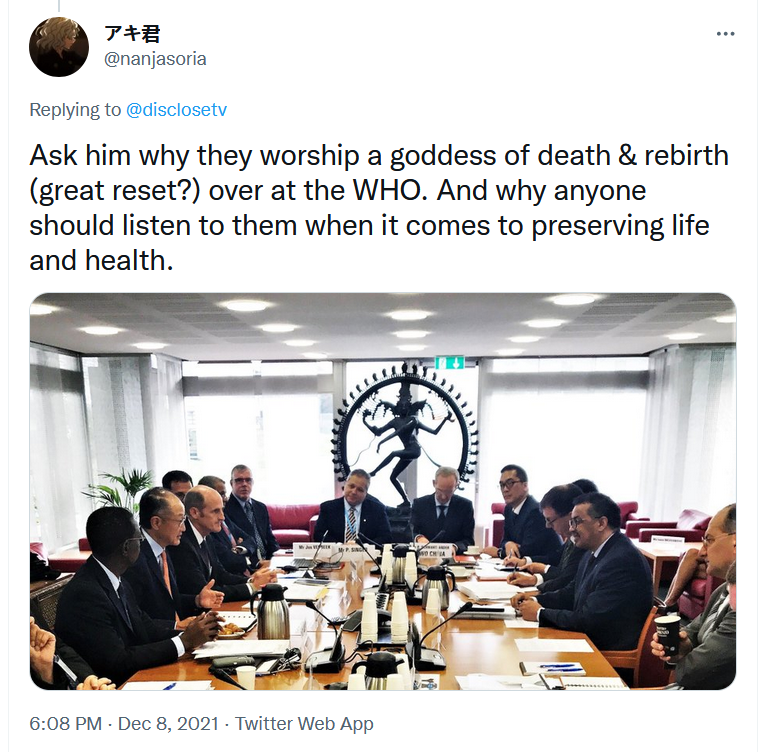Screen dimensions: 770x752
Task: Open the three-dot more options menu
Action: pyautogui.click(x=725, y=34)
